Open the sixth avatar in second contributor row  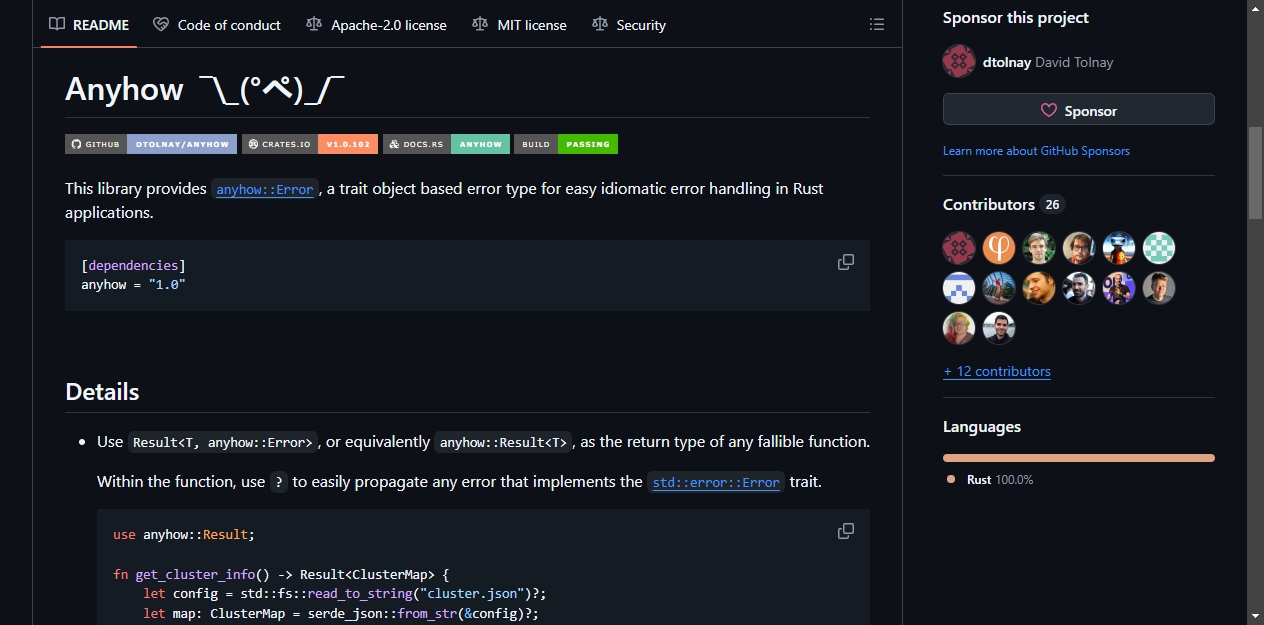(1159, 288)
